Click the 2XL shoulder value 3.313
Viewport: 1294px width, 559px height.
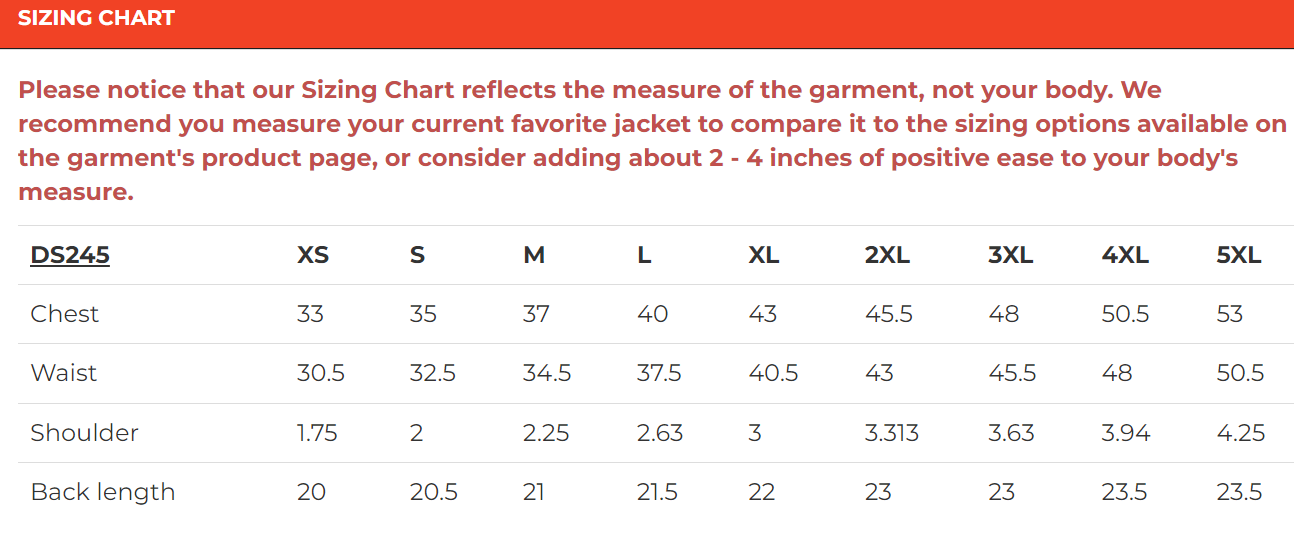[x=892, y=433]
